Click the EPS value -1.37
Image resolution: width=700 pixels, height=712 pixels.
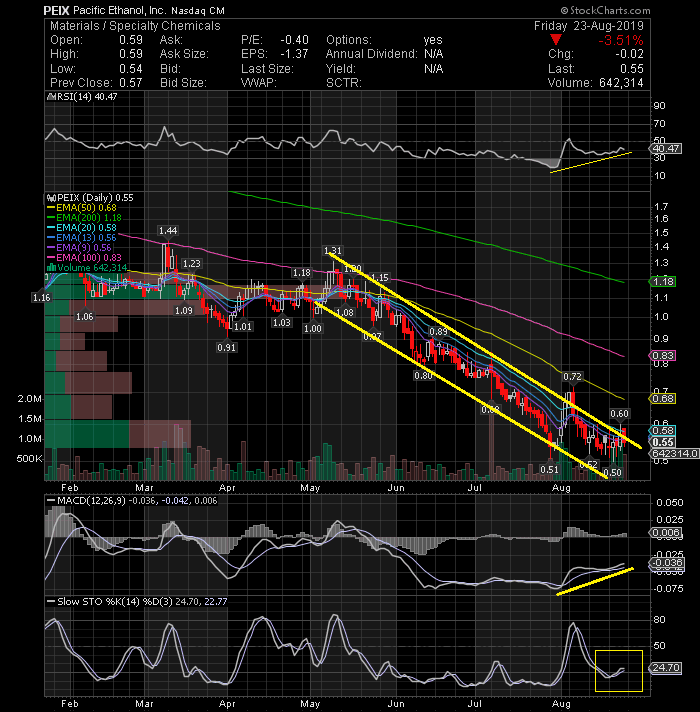pyautogui.click(x=294, y=54)
